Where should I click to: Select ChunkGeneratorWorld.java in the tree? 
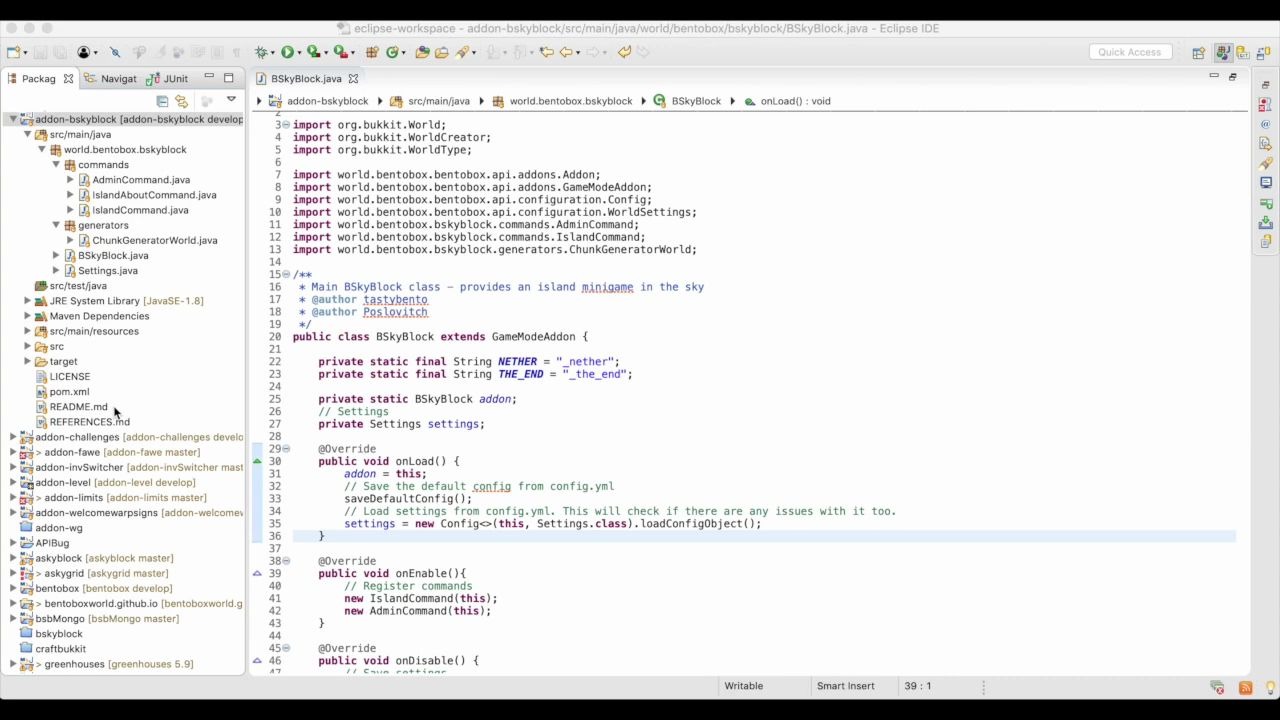coord(154,240)
